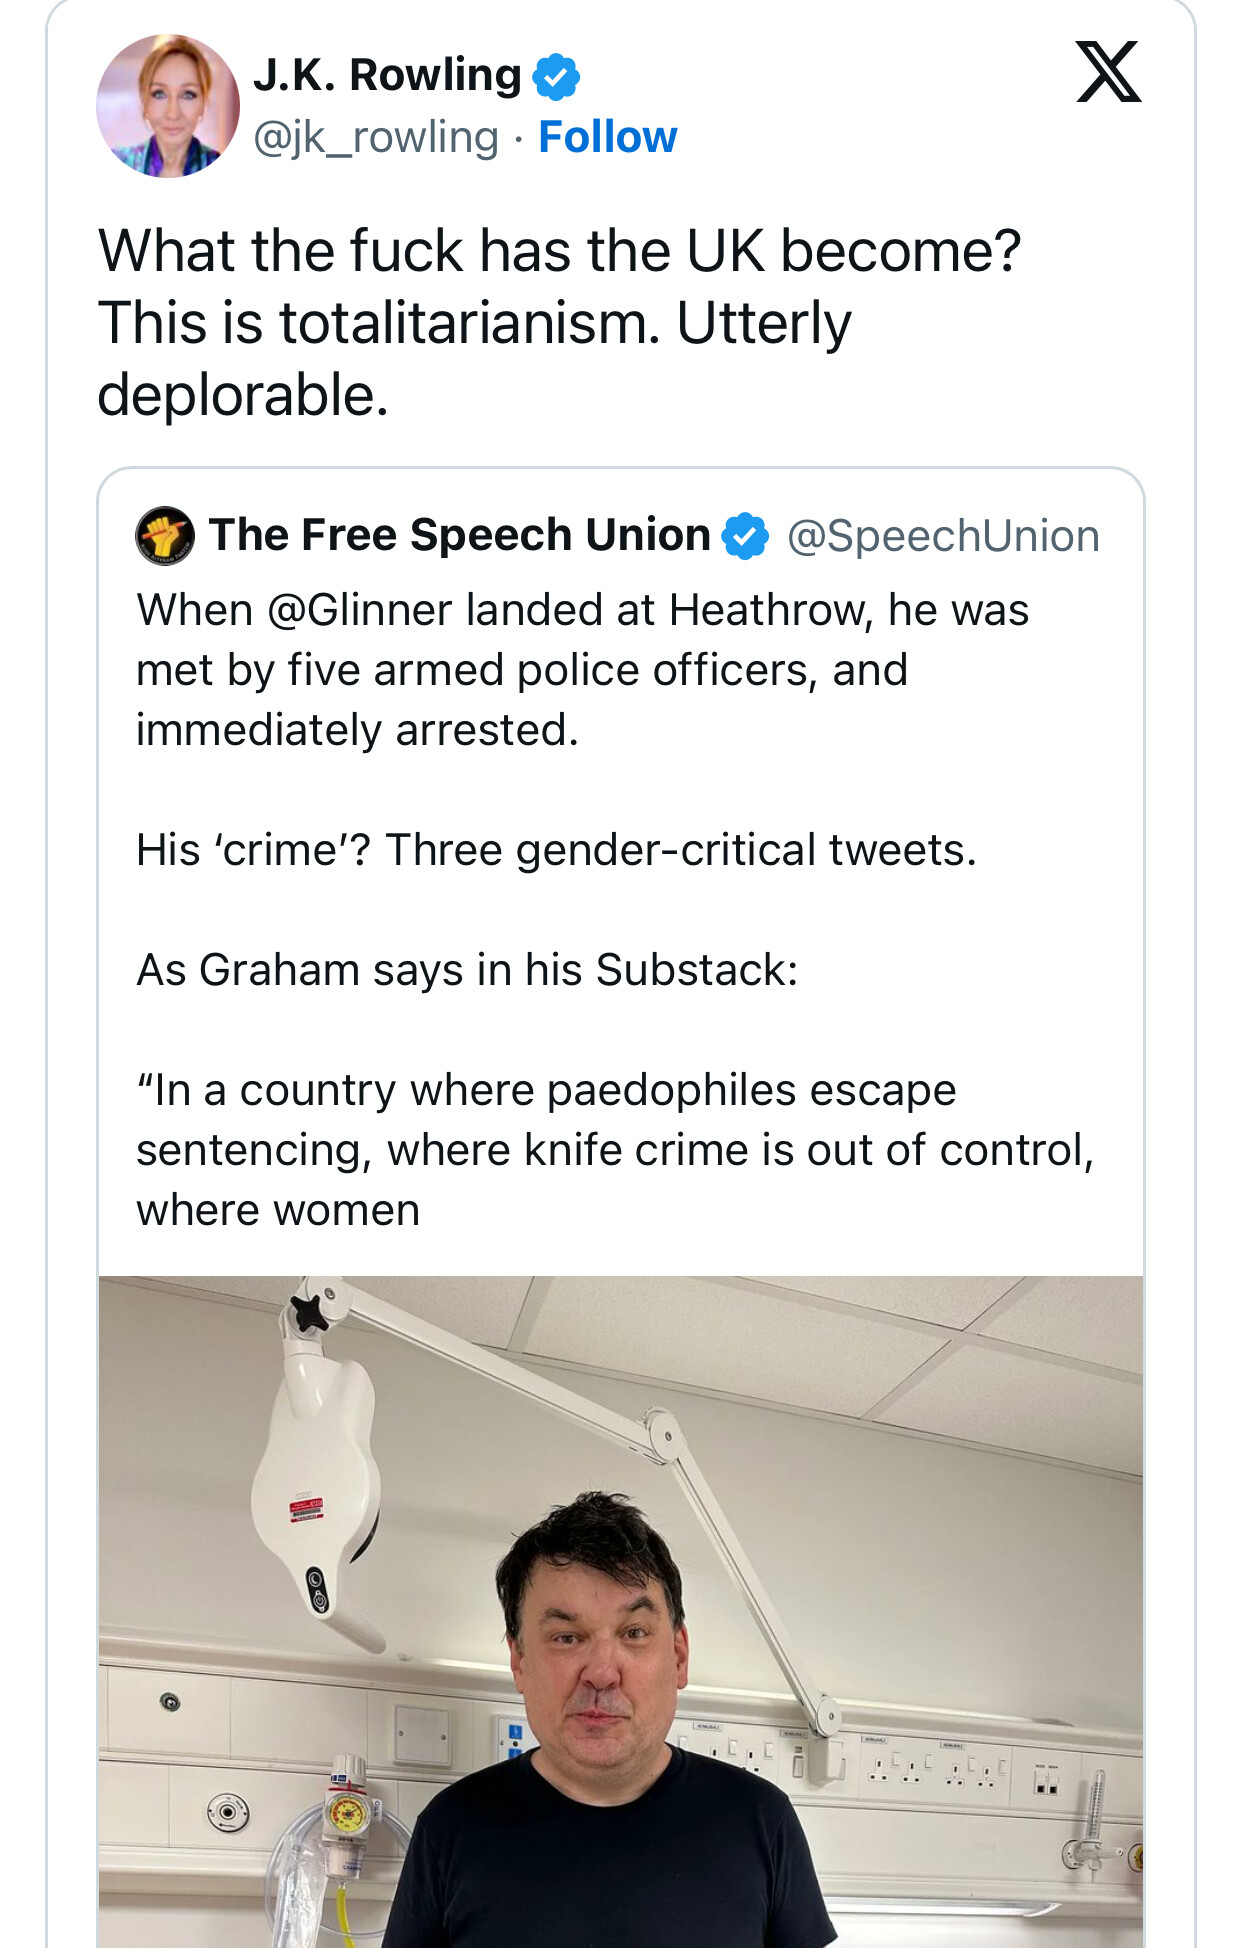Click the "Three gender-critical tweets" line
The height and width of the screenshot is (1948, 1242).
pyautogui.click(x=680, y=850)
